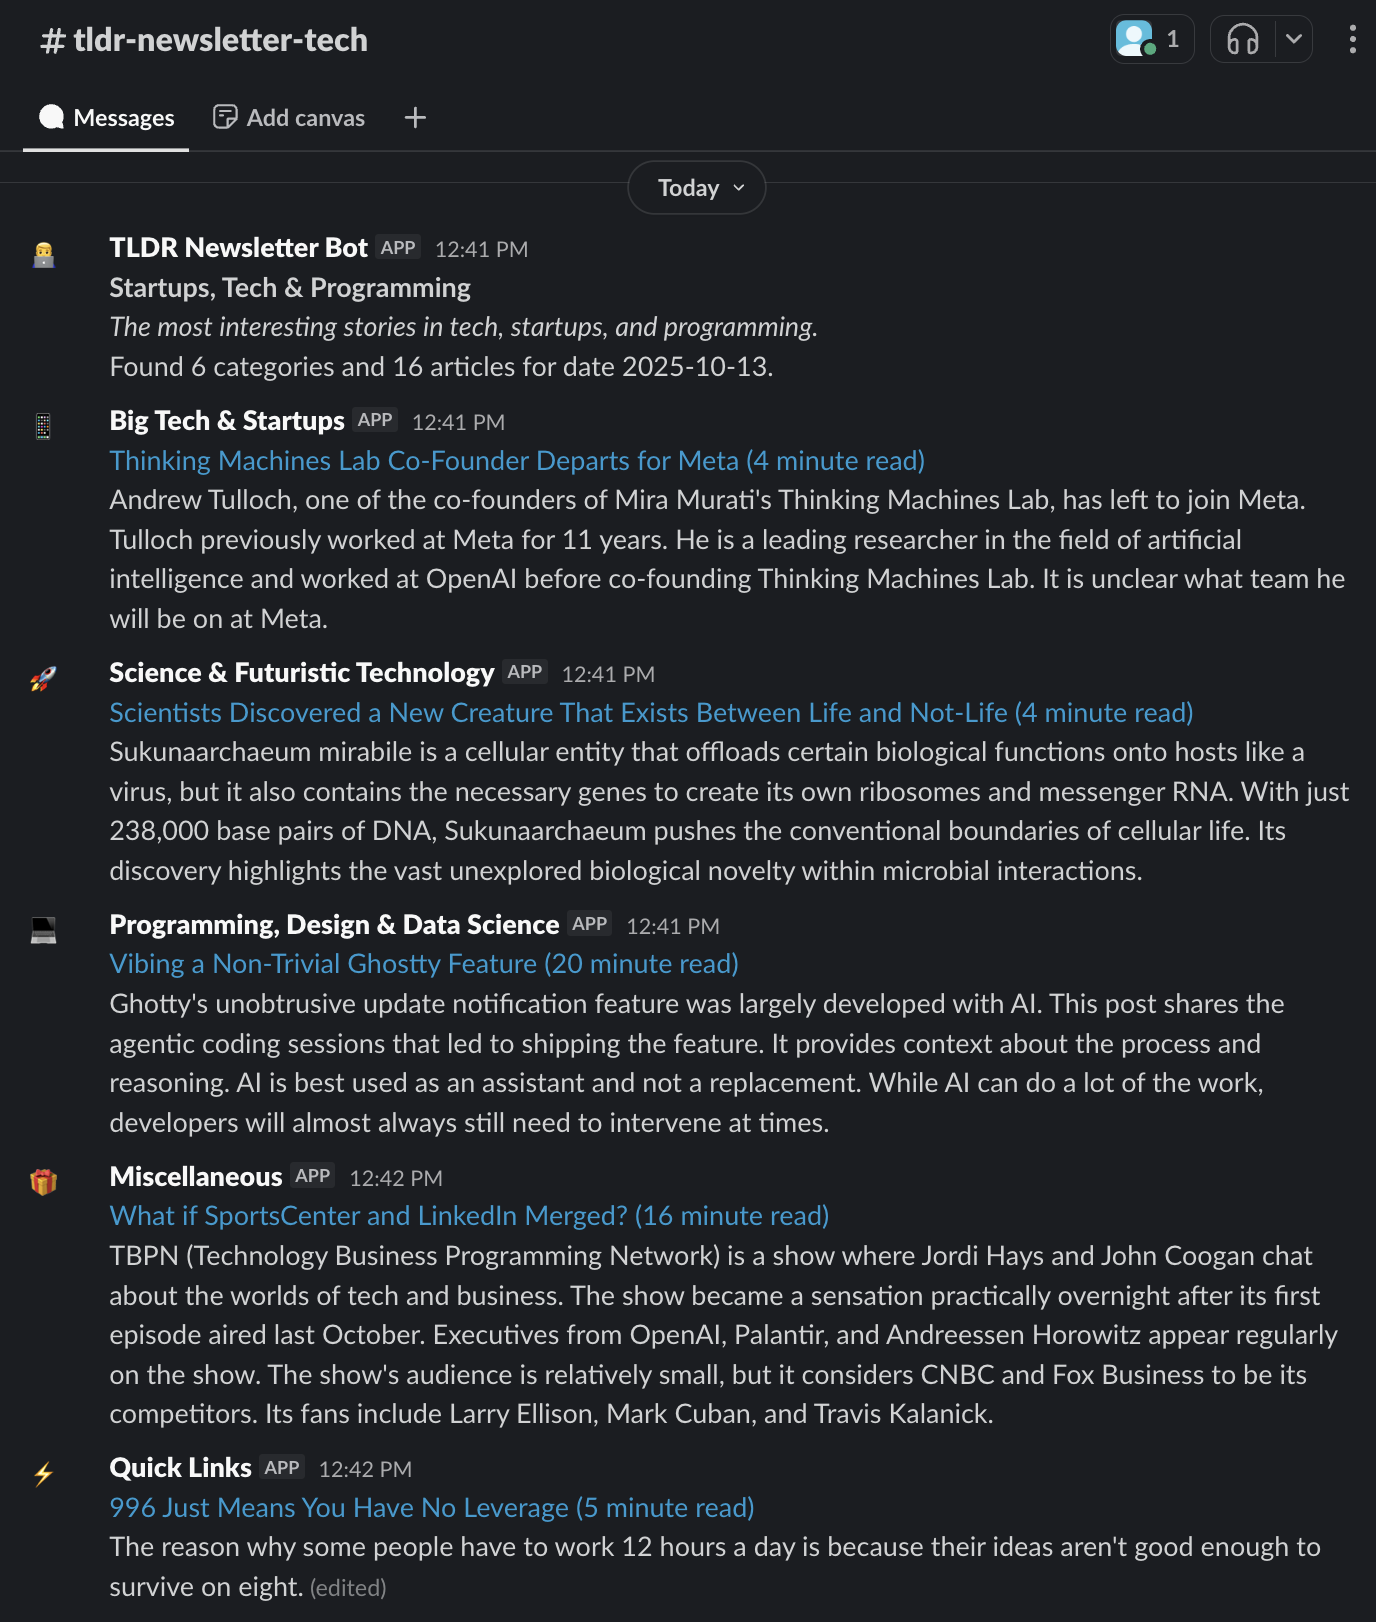Viewport: 1376px width, 1622px height.
Task: Click the TLDR Newsletter Bot sender name
Action: pyautogui.click(x=238, y=248)
